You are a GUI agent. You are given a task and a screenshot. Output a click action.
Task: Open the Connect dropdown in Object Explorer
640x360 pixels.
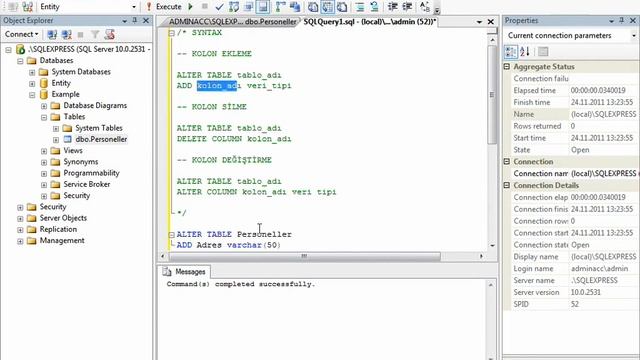pos(21,34)
